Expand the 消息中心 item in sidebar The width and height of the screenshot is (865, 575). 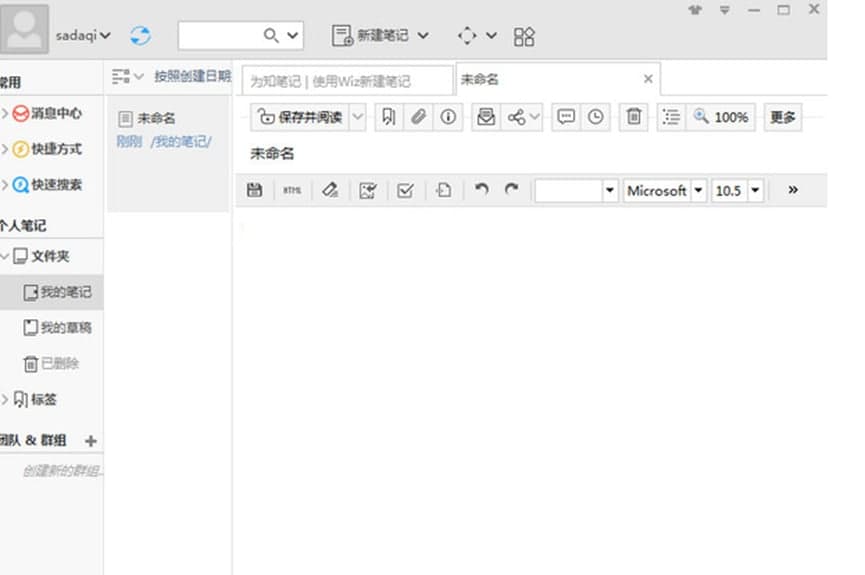click(x=5, y=113)
